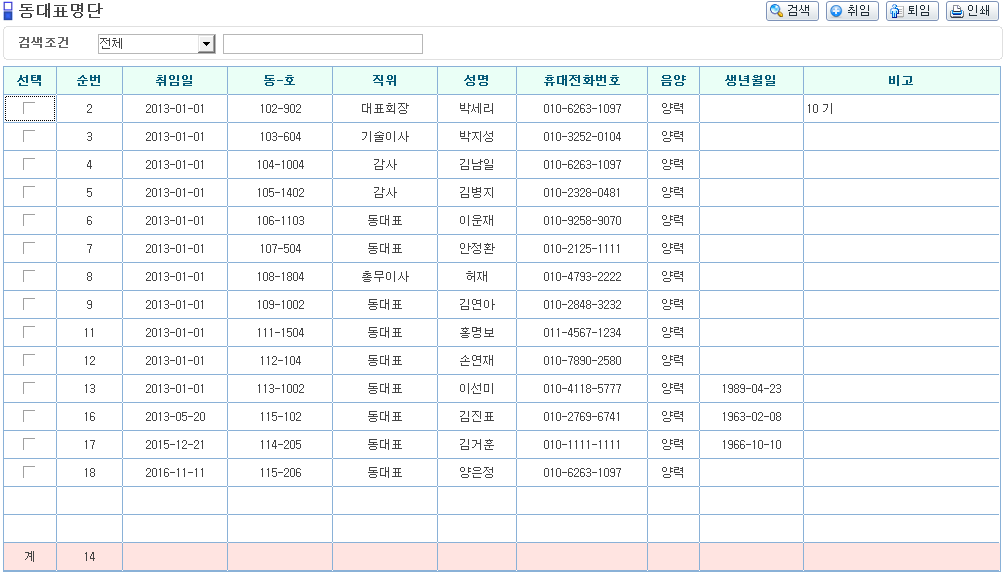Mark the checkbox for 손연재 row

[x=29, y=360]
